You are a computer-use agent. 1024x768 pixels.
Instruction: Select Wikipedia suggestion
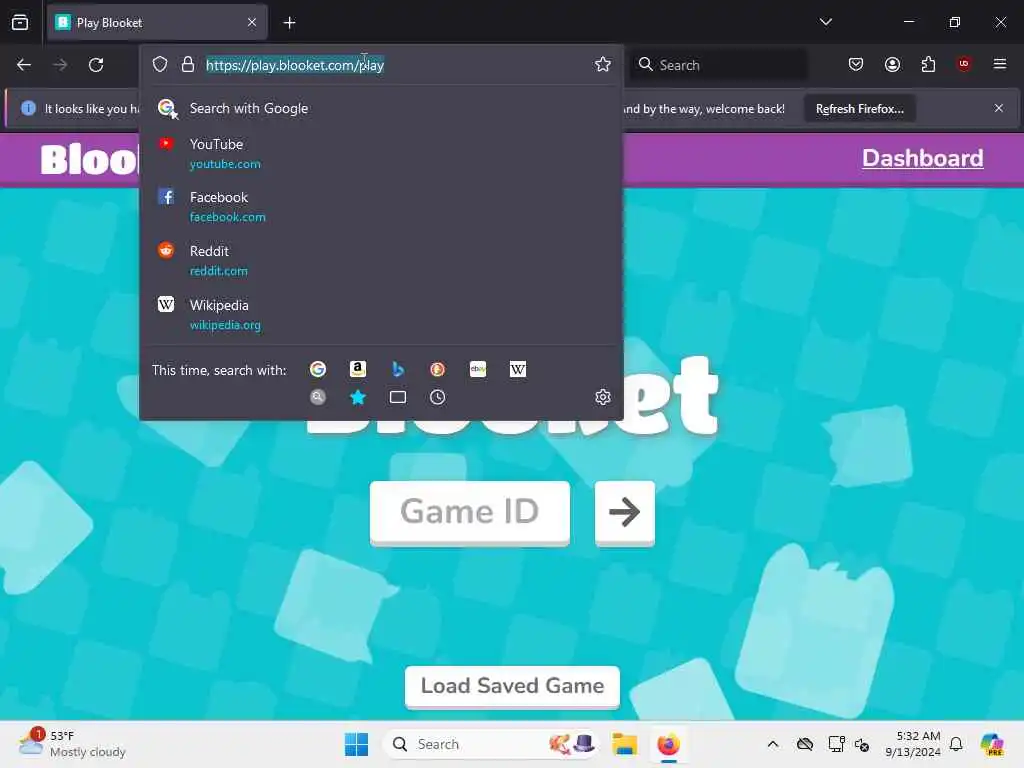[x=381, y=315]
